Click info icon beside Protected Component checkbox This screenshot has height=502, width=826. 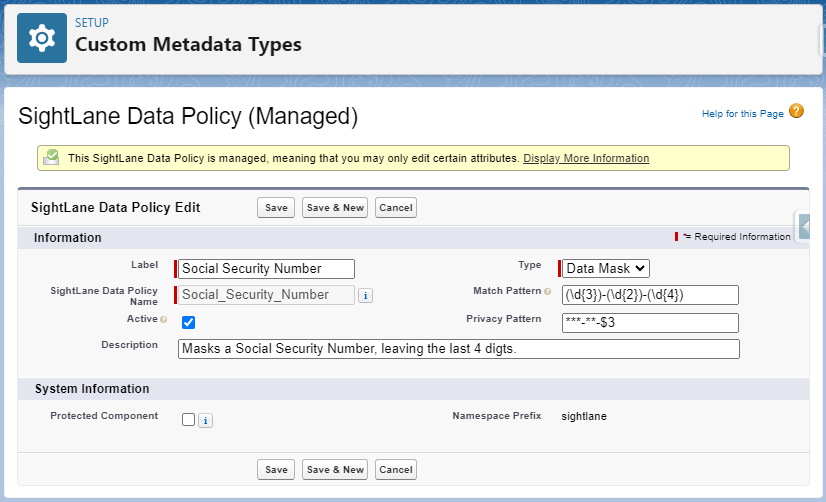coord(205,420)
